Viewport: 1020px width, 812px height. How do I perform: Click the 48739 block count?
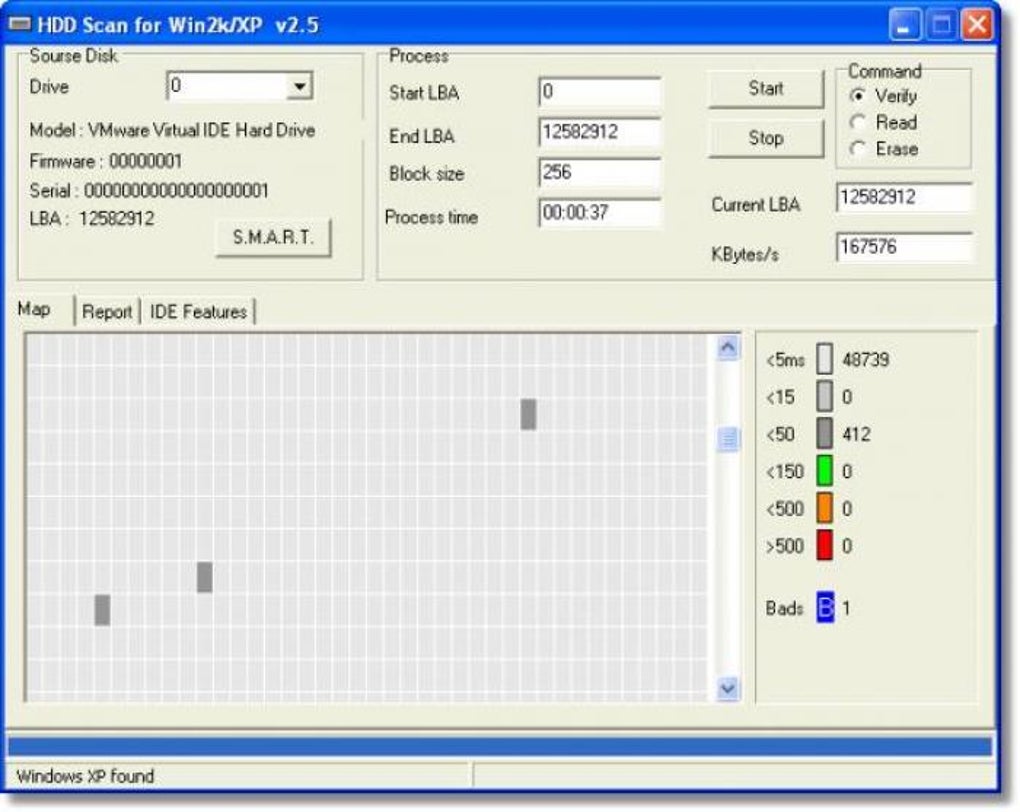865,360
